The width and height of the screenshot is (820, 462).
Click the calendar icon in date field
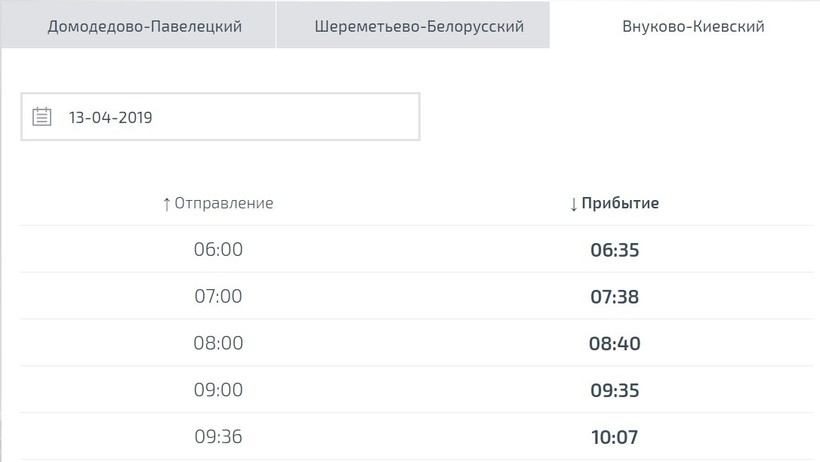pos(42,117)
